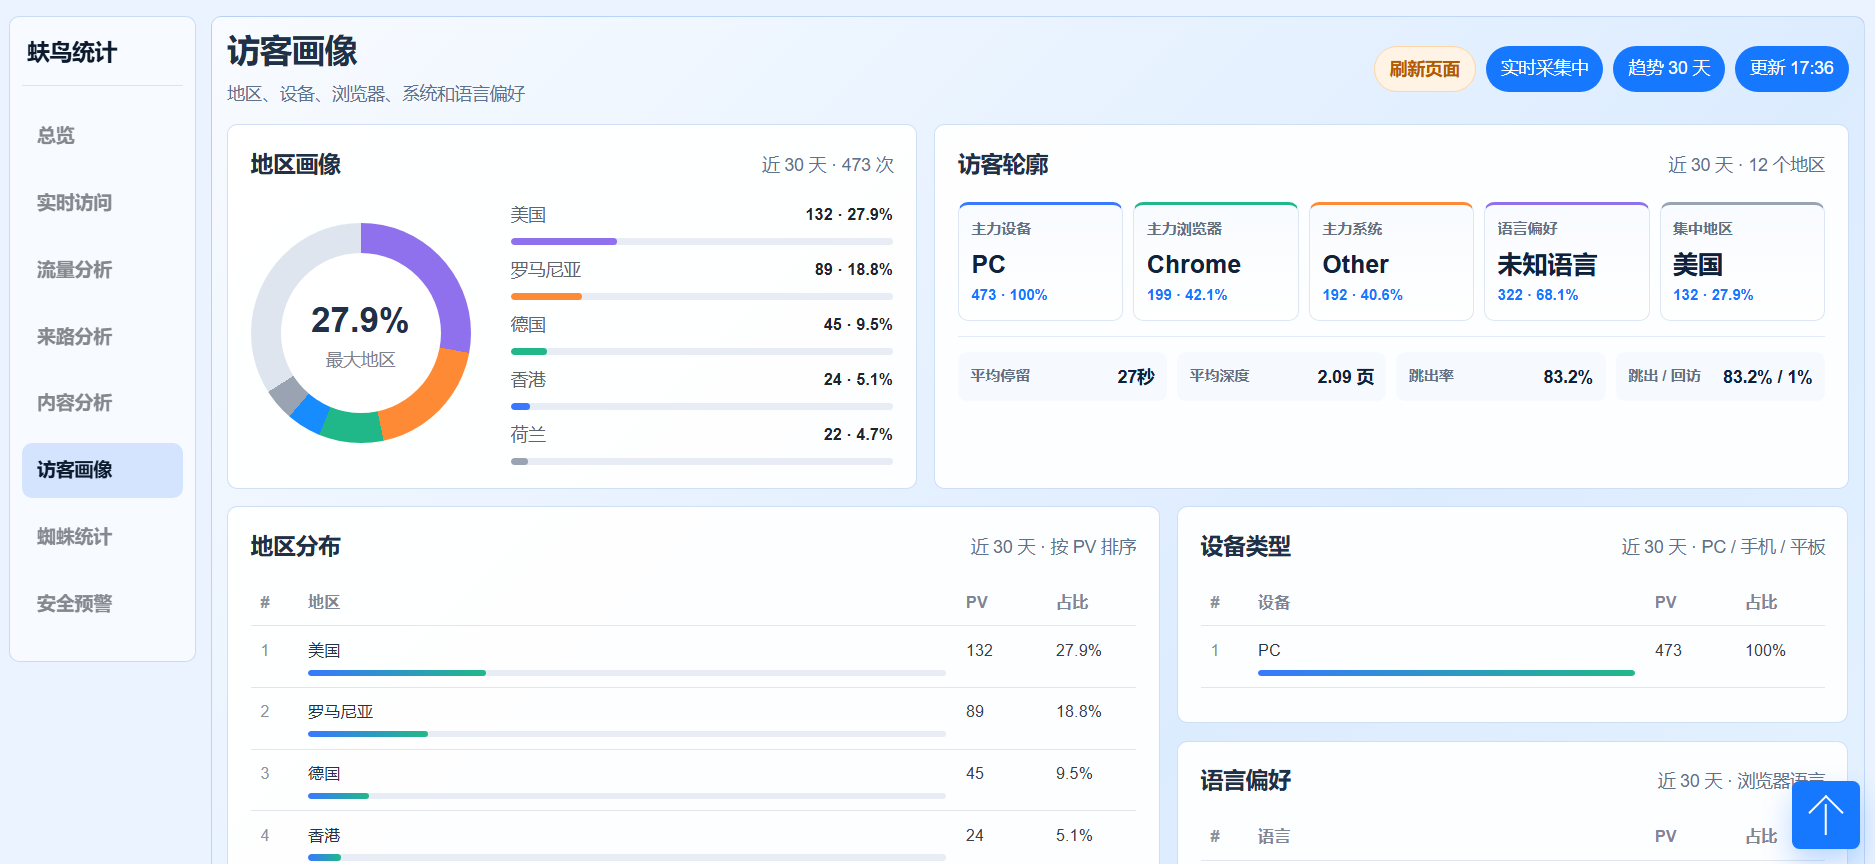
Task: Click the green segment of the donut chart
Action: pyautogui.click(x=352, y=427)
